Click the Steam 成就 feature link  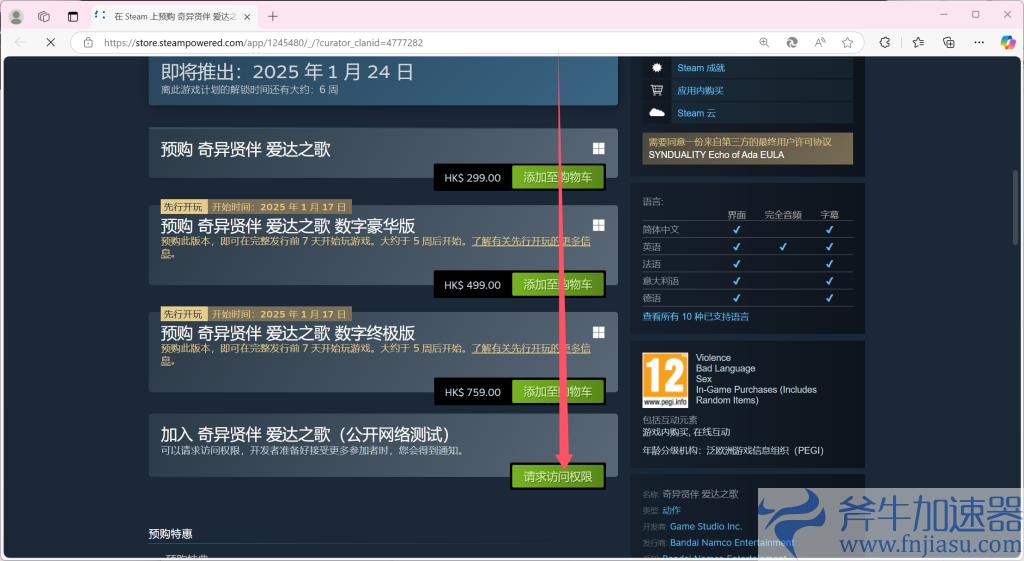point(701,68)
